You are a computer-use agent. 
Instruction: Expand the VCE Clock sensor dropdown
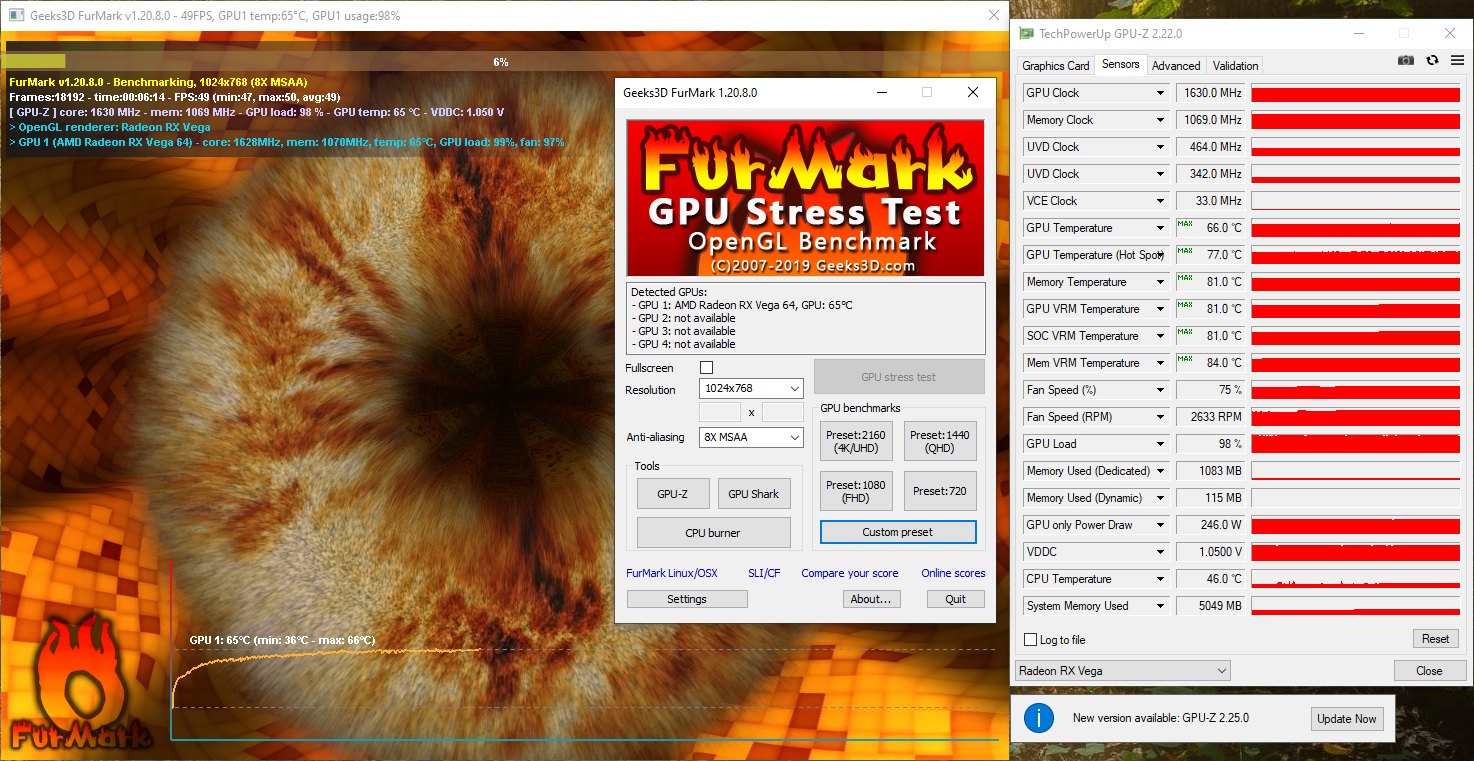1160,201
